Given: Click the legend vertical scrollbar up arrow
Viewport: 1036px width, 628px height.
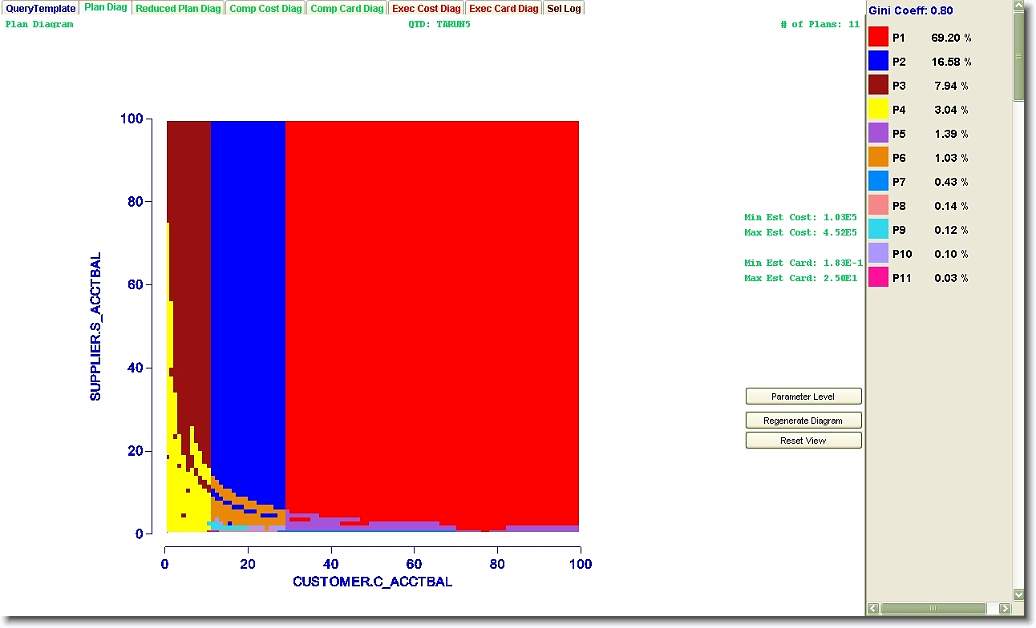Looking at the screenshot, I should (1019, 8).
